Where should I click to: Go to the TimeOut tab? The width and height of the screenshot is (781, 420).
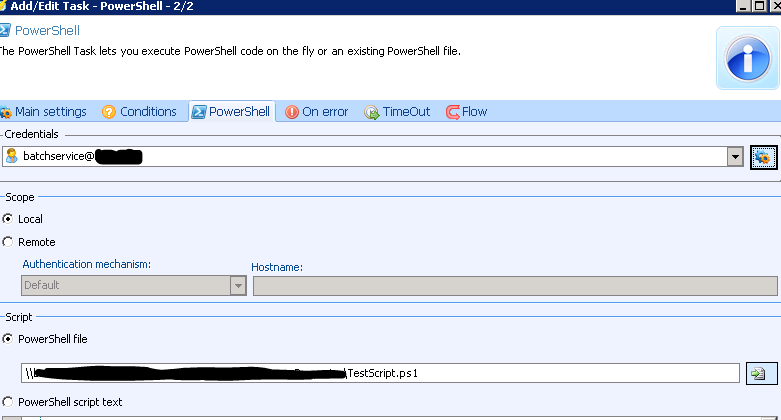click(x=397, y=112)
